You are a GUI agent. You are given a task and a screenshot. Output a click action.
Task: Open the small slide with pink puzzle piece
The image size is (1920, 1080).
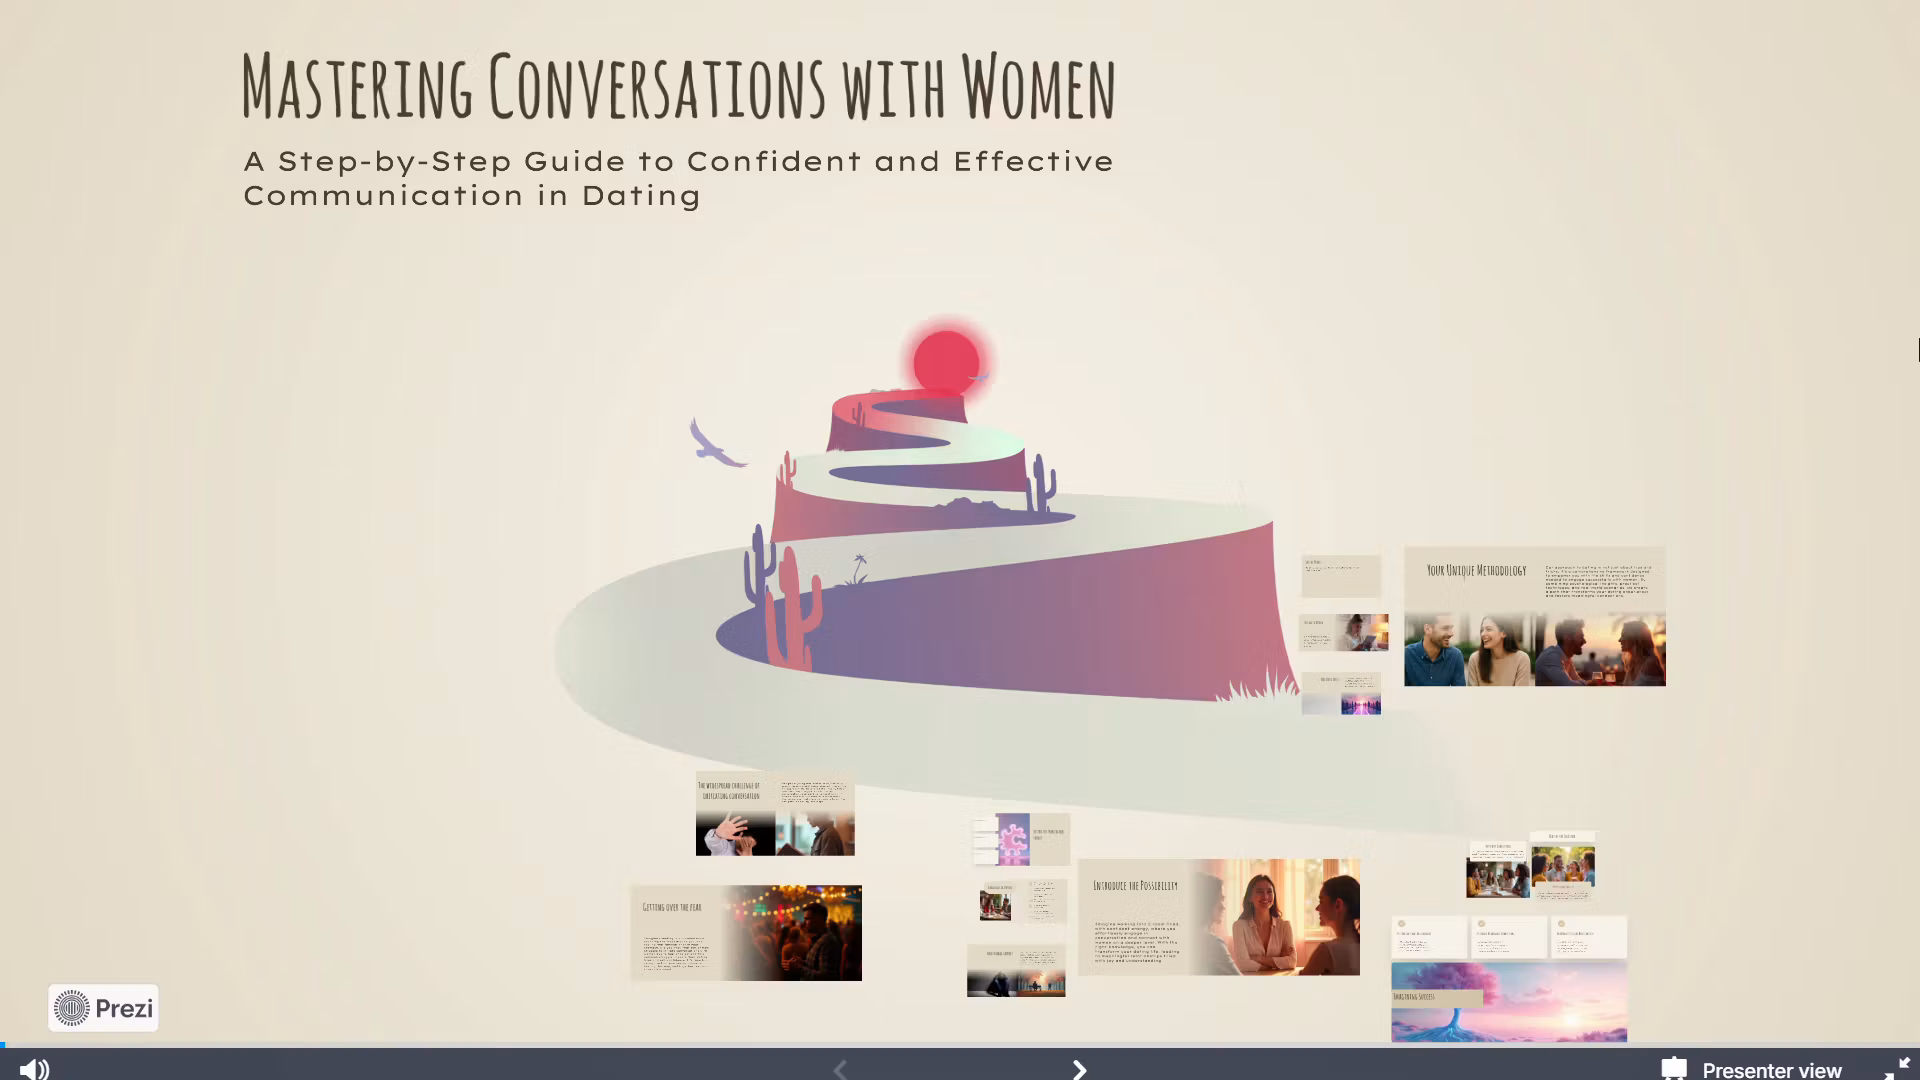pos(1021,839)
